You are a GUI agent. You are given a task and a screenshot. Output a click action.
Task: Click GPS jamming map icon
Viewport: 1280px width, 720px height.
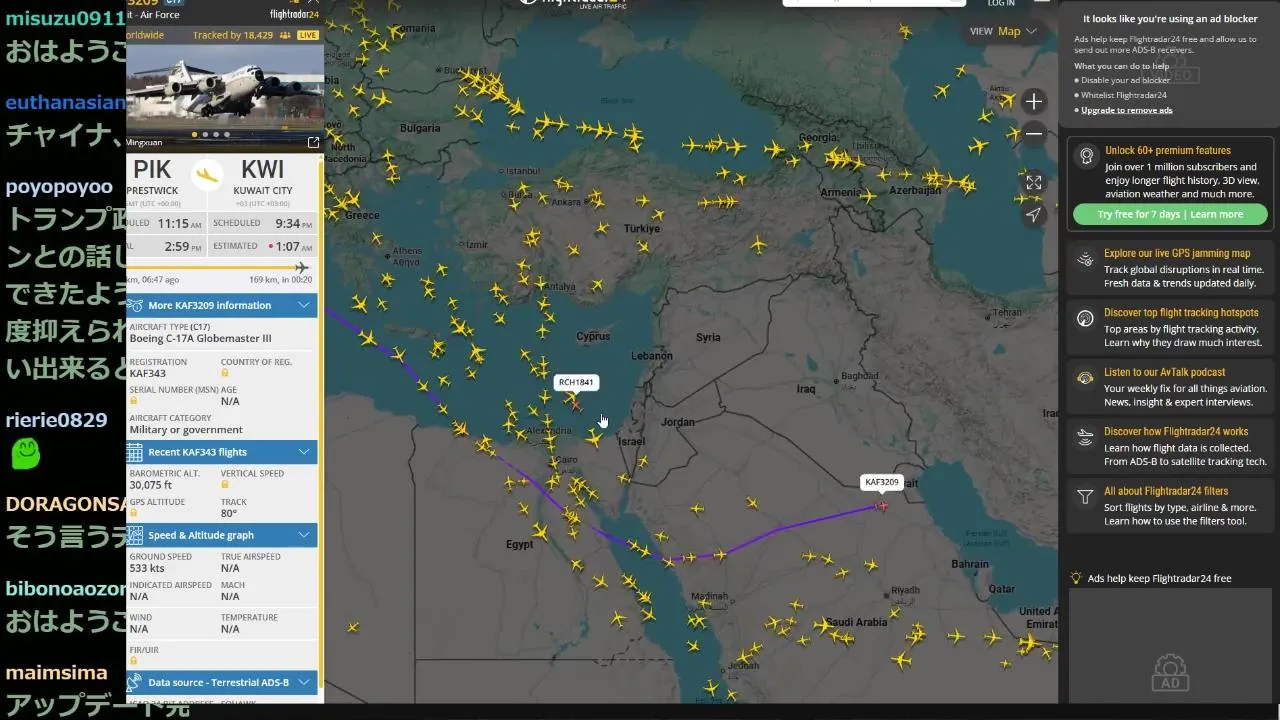[x=1085, y=260]
